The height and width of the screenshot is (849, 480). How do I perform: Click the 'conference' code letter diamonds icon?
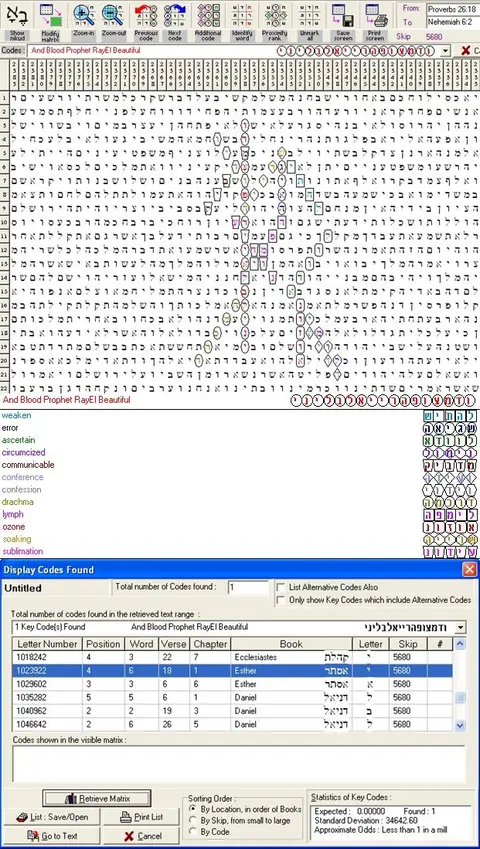click(x=450, y=478)
